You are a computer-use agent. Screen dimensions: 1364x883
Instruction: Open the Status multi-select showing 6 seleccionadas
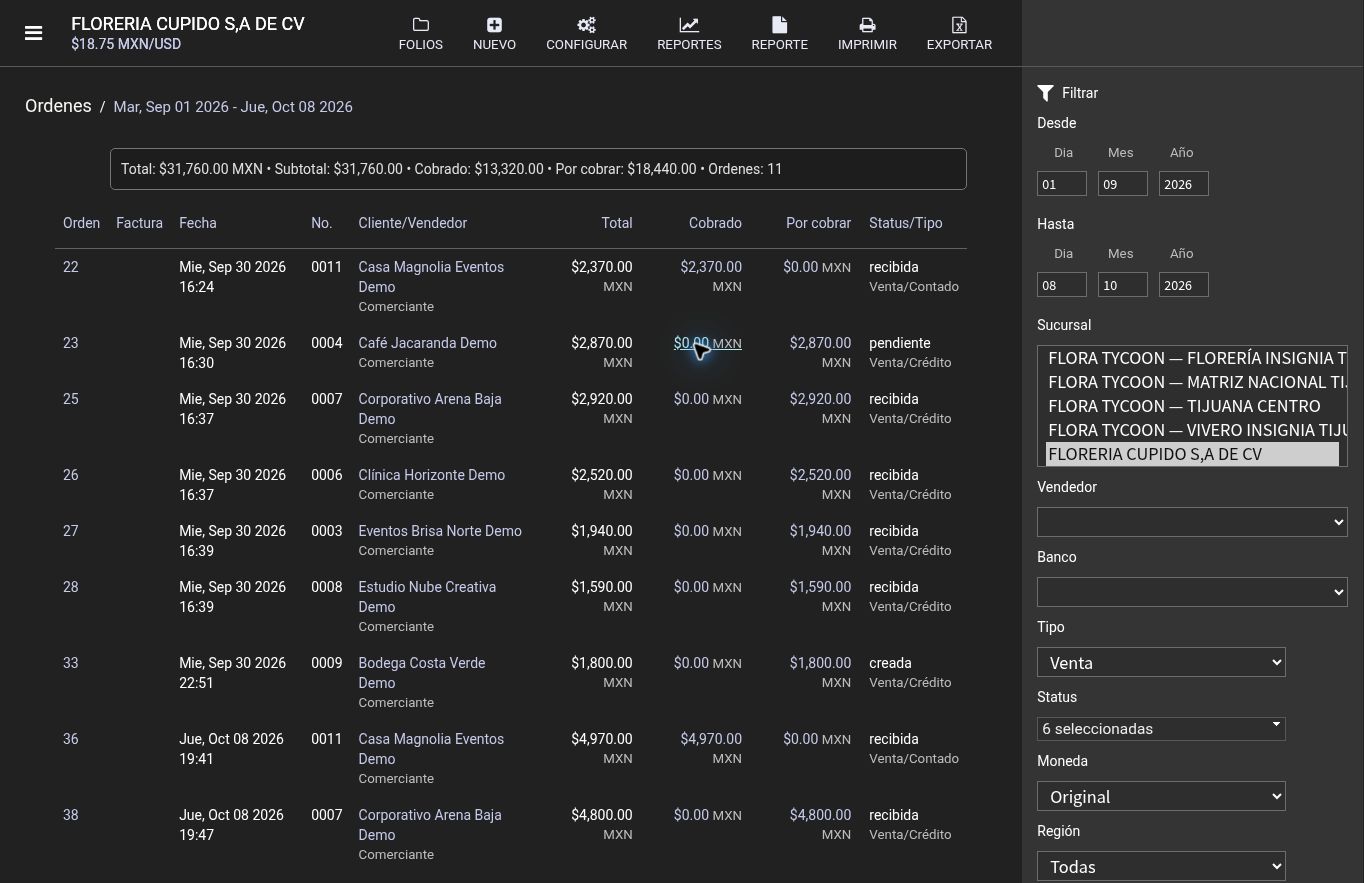point(1161,729)
